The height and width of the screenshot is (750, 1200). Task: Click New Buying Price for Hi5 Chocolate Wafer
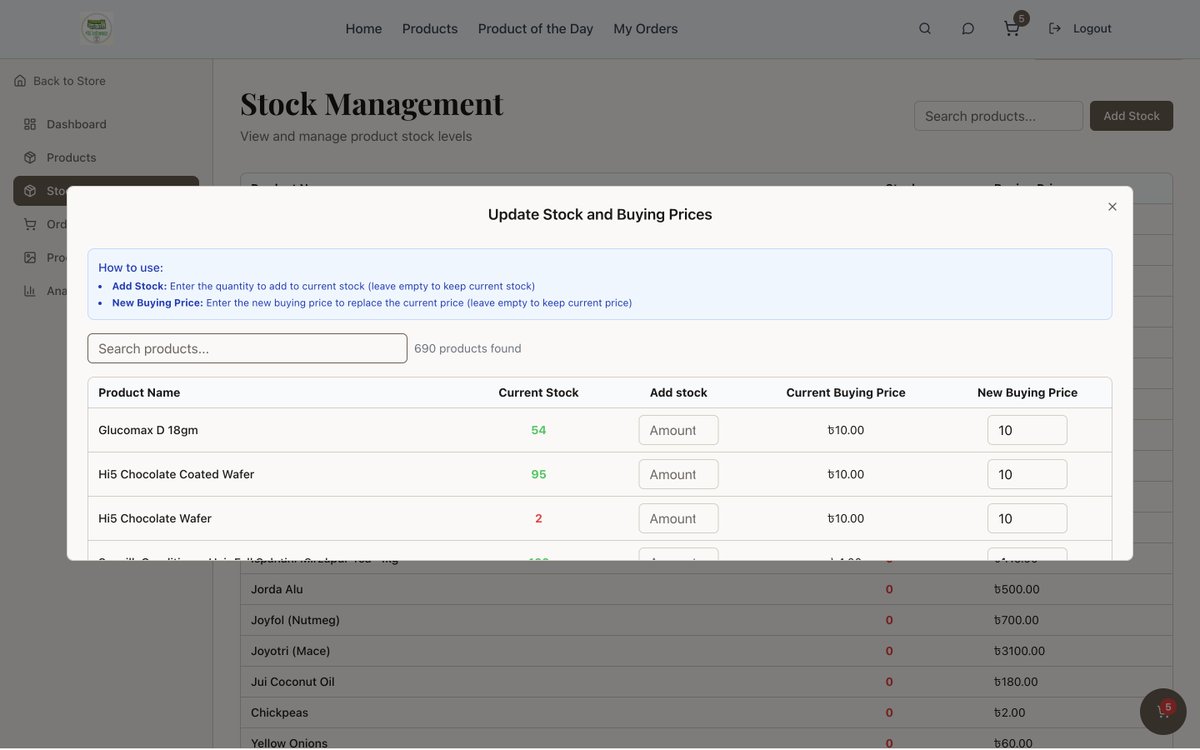click(1027, 518)
